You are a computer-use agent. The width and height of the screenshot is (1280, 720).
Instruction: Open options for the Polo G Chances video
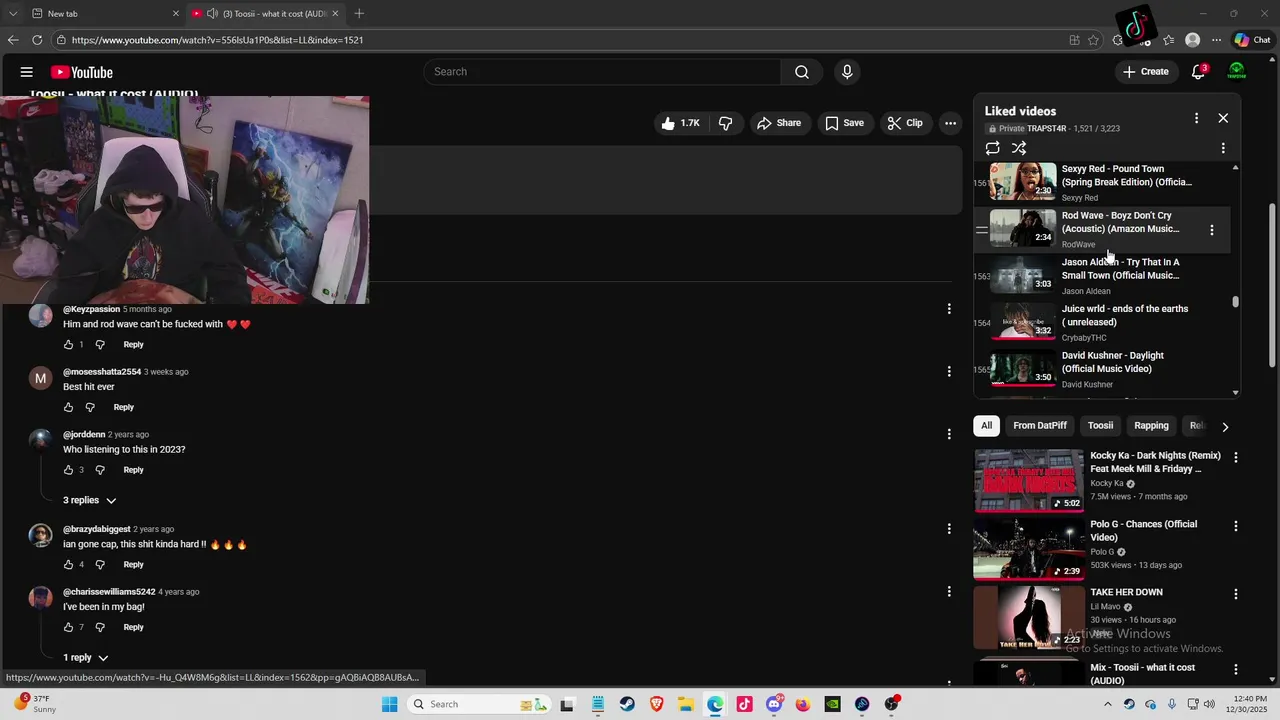tap(1235, 526)
